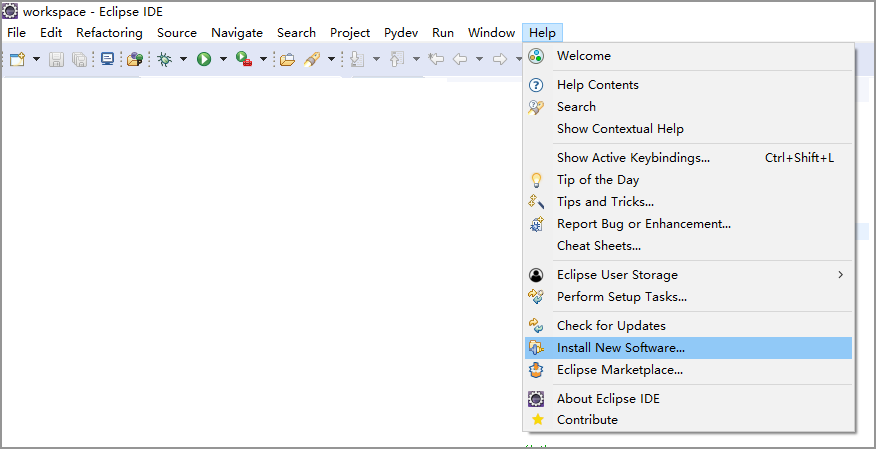Select Install New Software...
The height and width of the screenshot is (449, 876).
(x=688, y=348)
